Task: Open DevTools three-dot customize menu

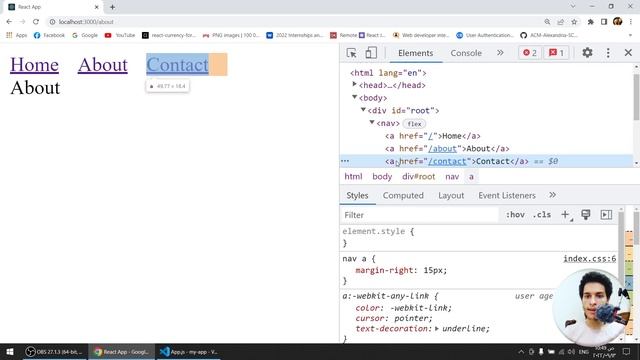Action: [x=608, y=53]
